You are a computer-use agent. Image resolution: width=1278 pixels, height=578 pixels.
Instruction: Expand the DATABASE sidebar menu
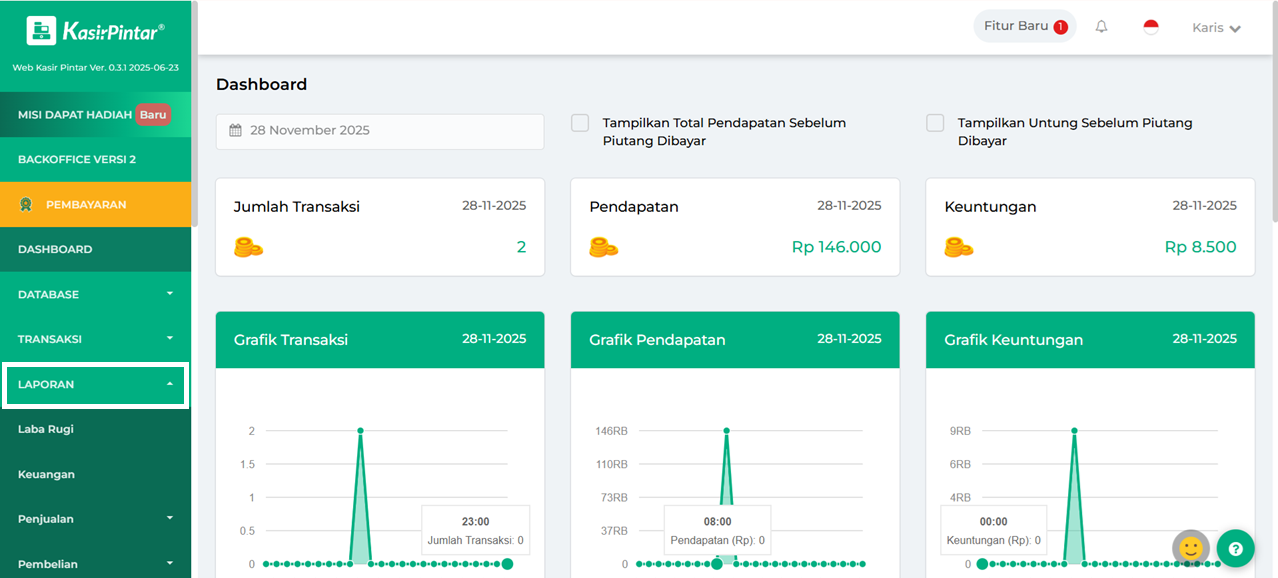95,294
